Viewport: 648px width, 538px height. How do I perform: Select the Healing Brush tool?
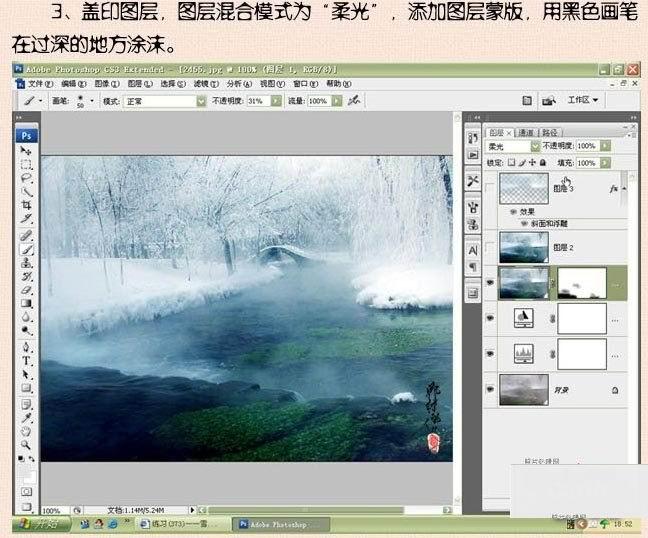(26, 236)
